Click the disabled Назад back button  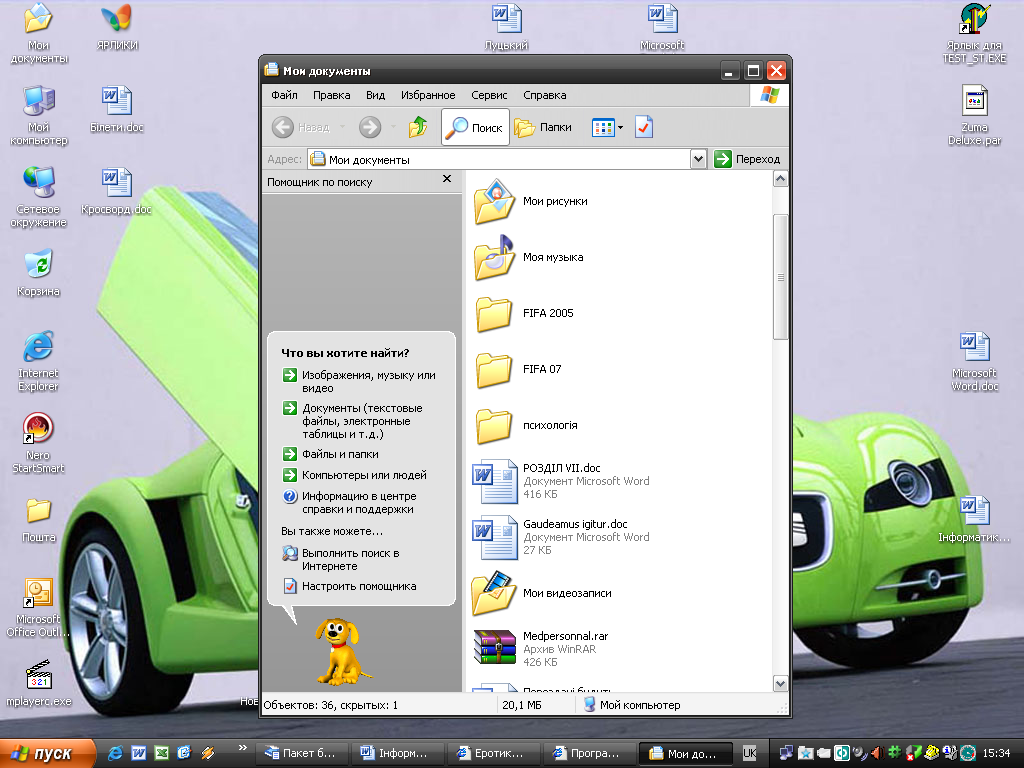(x=301, y=127)
